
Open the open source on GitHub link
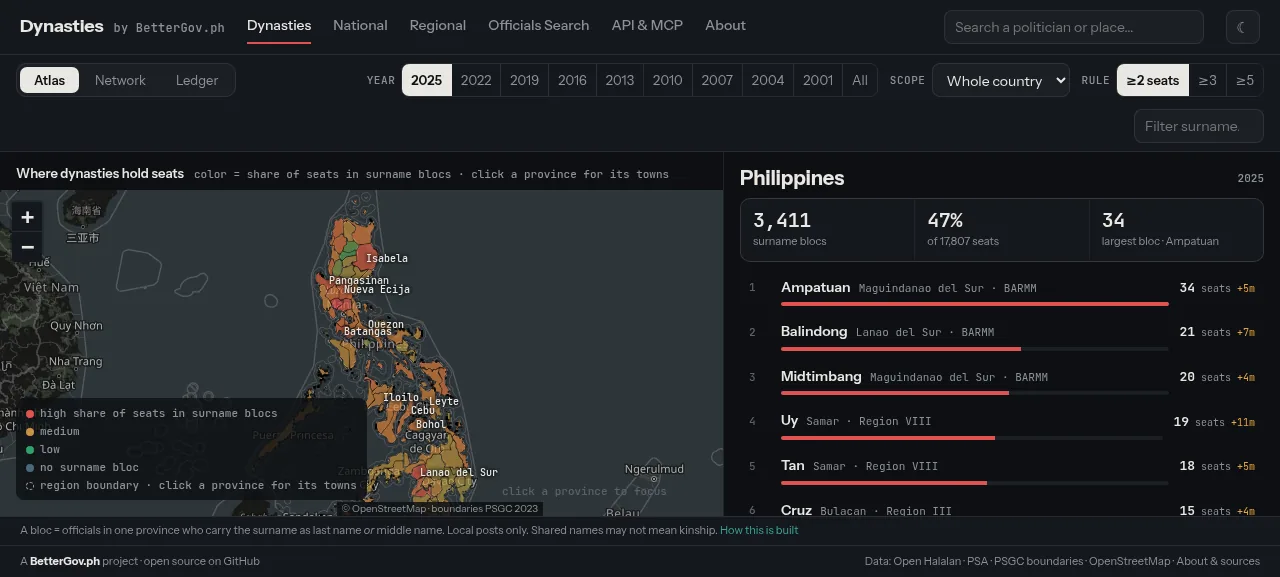(202, 561)
